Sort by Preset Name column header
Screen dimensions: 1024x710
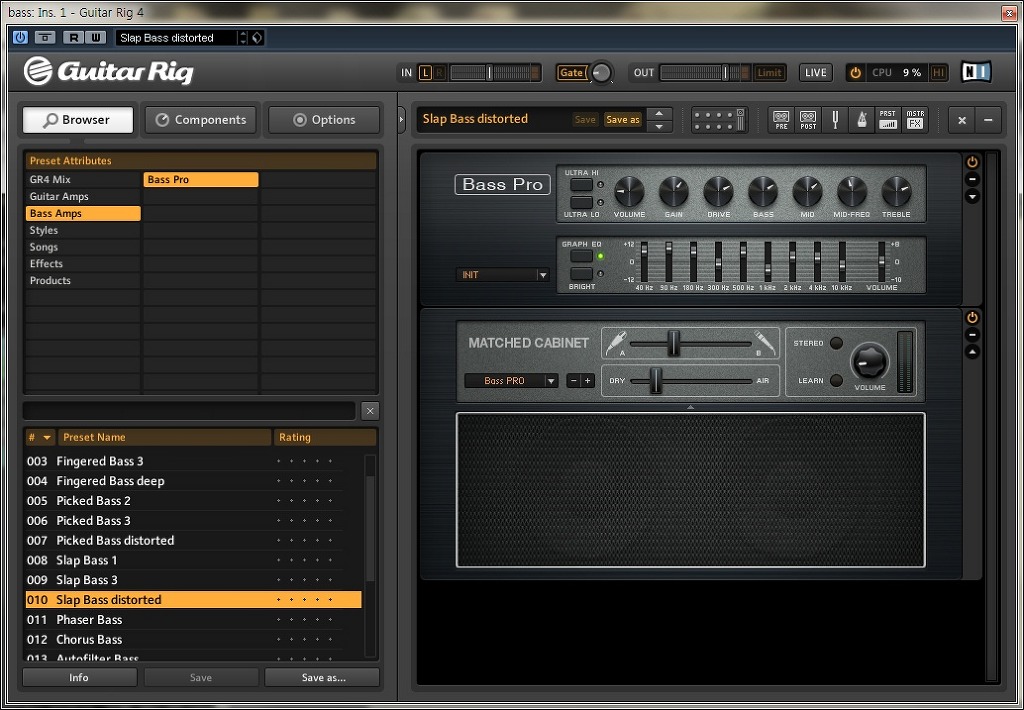165,437
